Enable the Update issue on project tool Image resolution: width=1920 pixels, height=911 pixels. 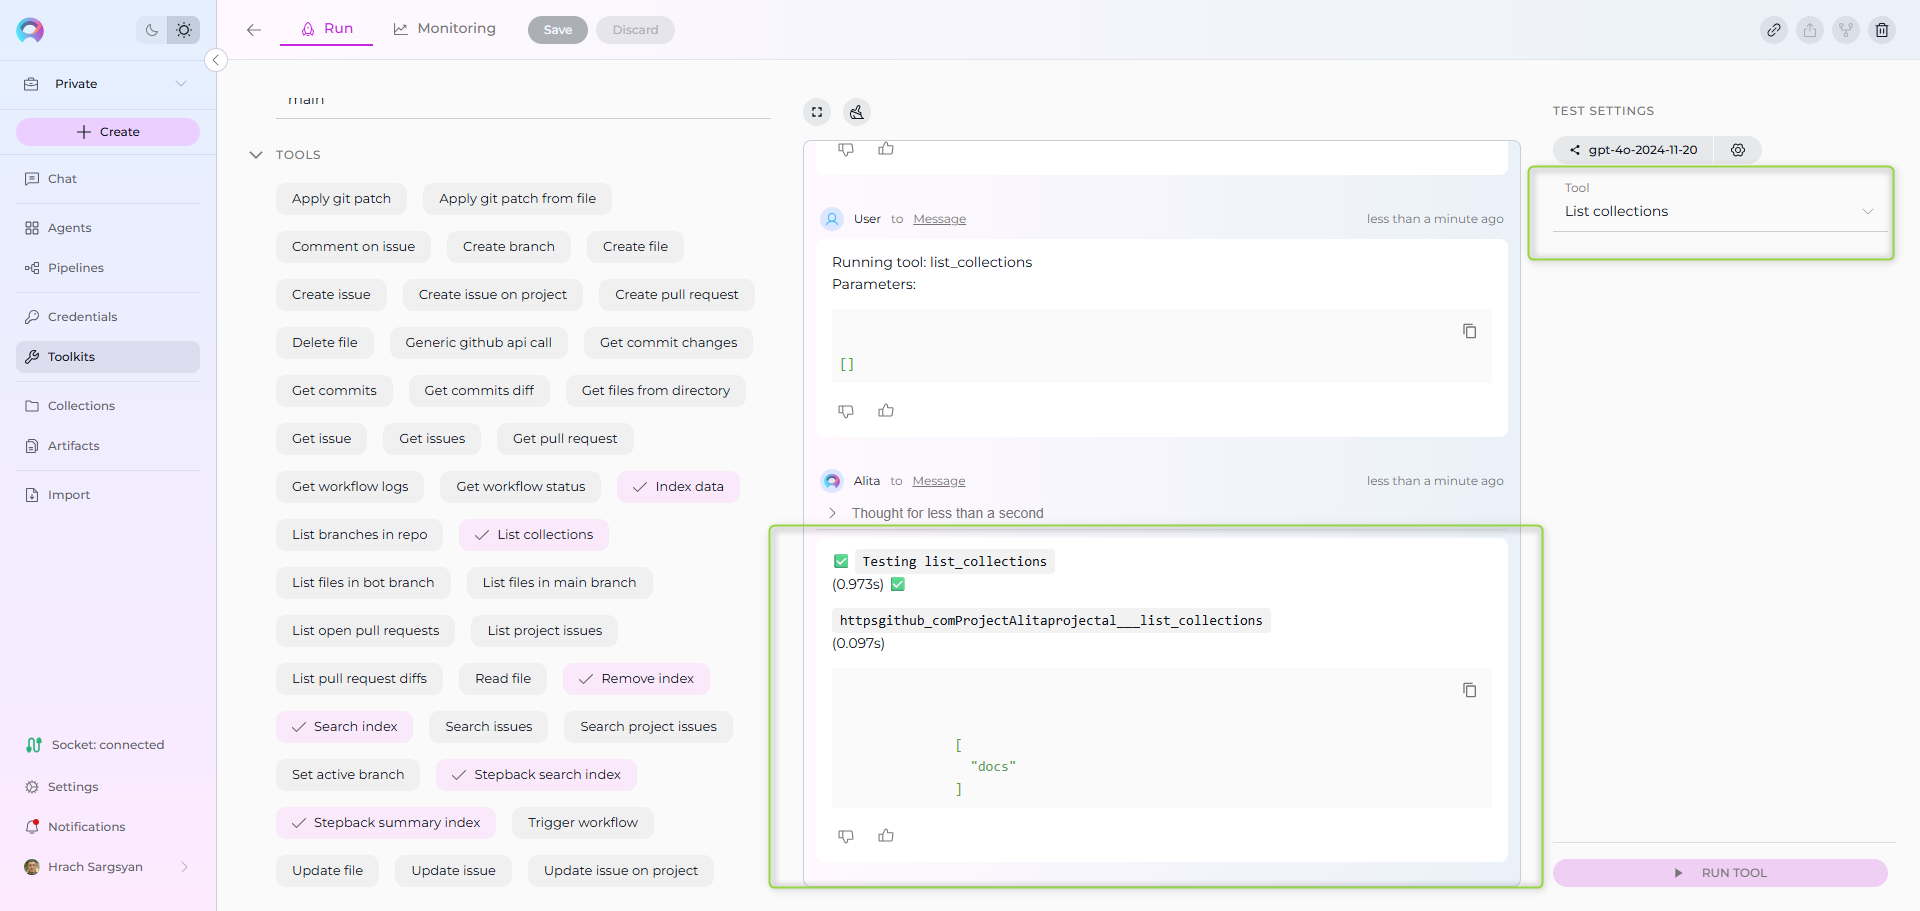pos(621,871)
